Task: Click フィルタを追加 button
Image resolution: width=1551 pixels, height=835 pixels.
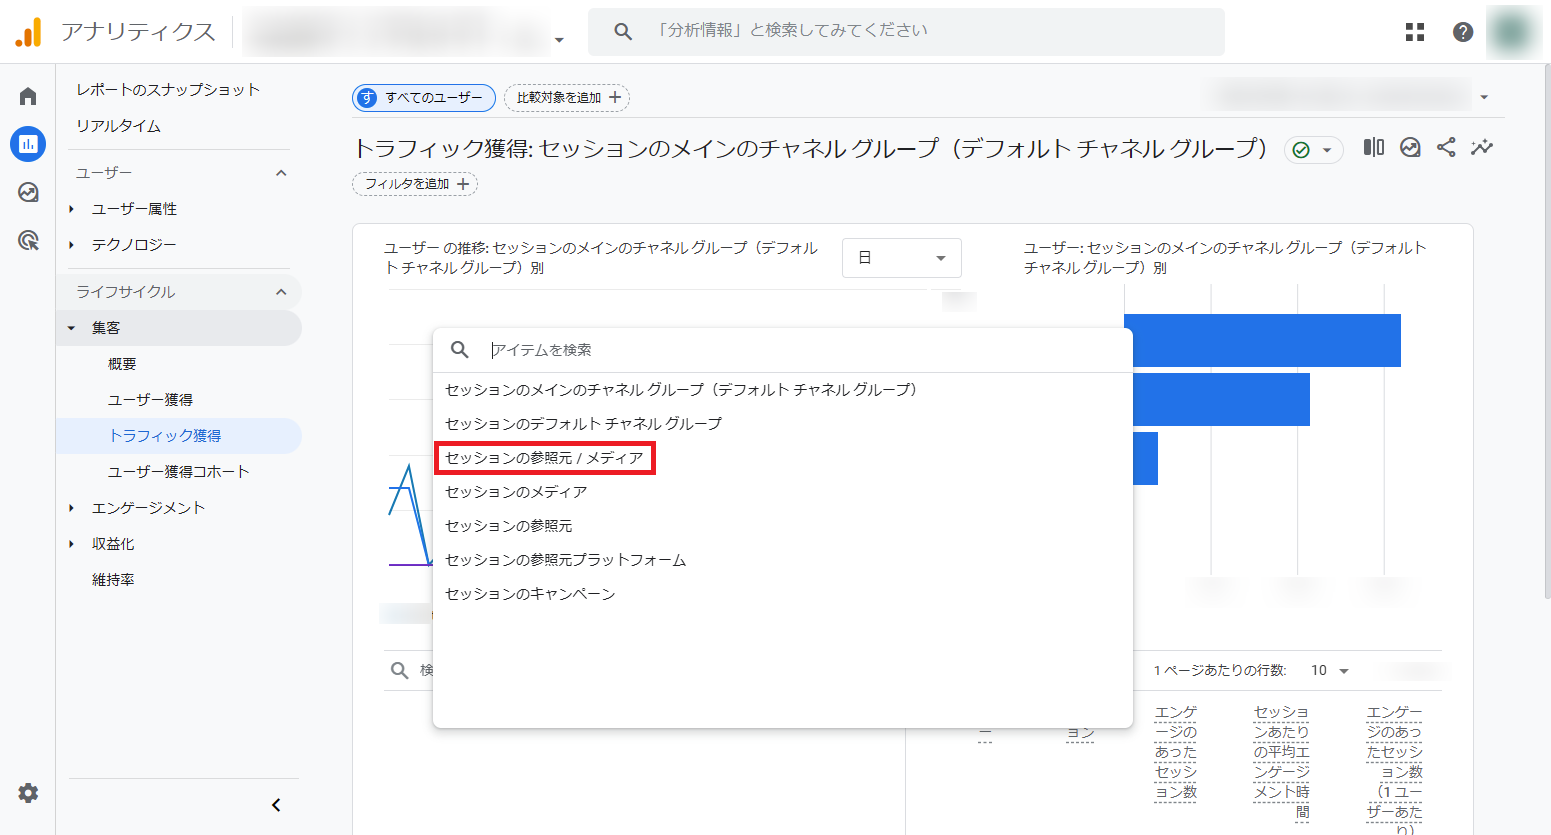Action: 415,184
